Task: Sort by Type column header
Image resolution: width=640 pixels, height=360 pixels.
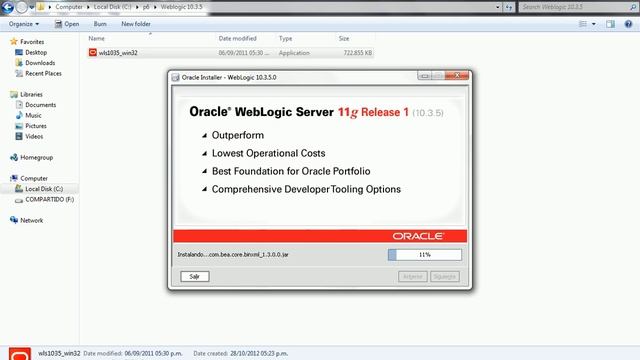Action: (x=285, y=38)
